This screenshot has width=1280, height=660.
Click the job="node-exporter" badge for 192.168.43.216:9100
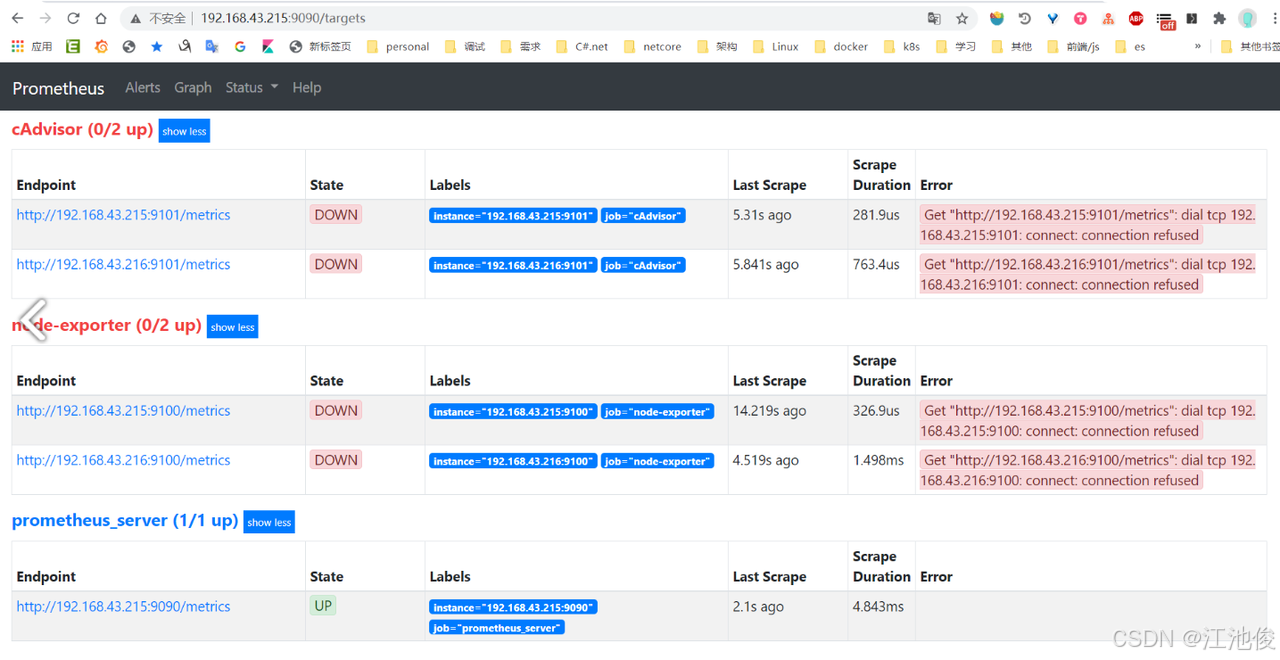click(x=658, y=461)
